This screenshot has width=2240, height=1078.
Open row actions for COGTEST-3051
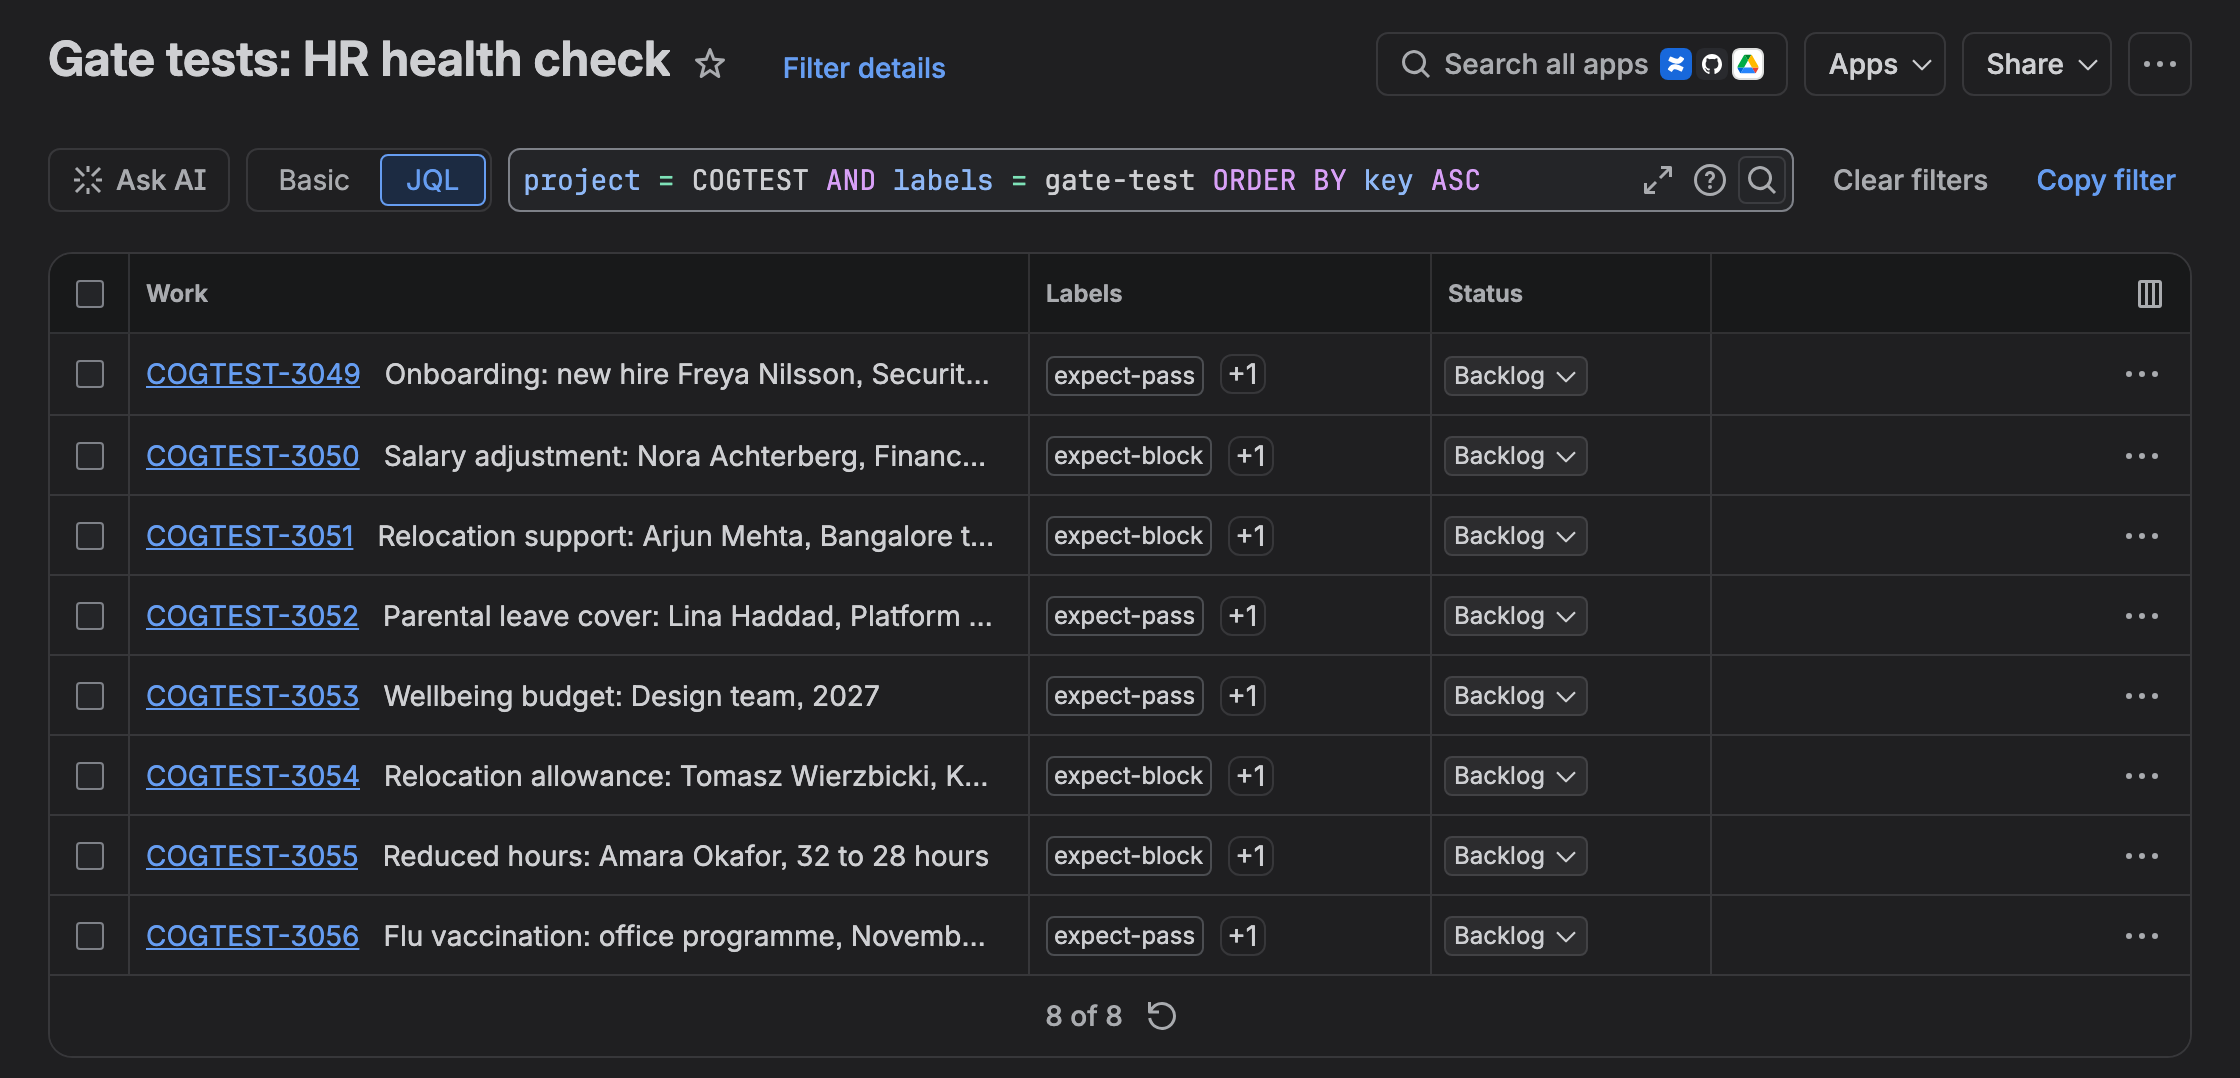2141,536
